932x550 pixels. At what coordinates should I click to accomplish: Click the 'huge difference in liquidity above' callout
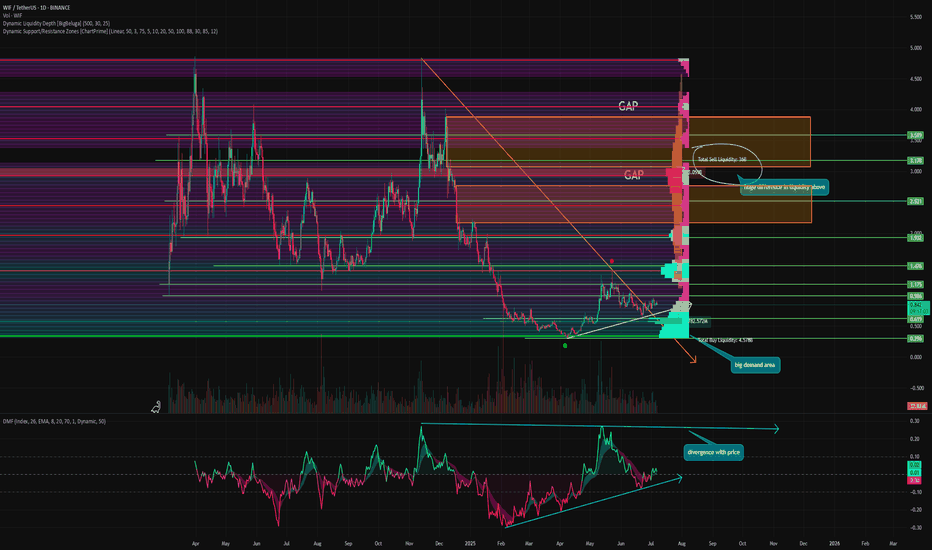tap(784, 187)
